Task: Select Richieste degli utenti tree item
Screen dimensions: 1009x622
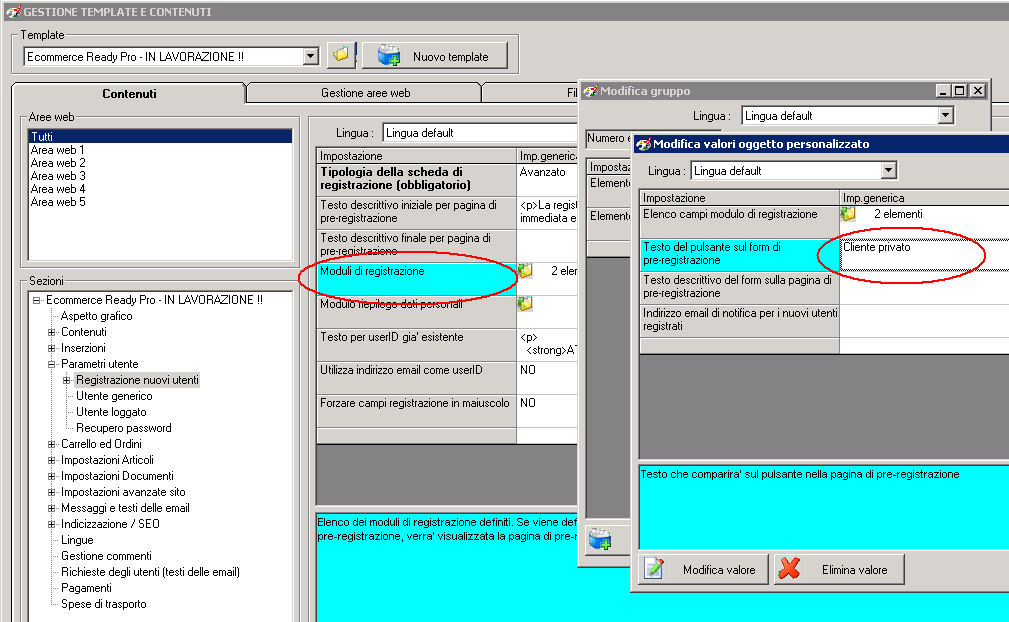Action: pyautogui.click(x=150, y=572)
